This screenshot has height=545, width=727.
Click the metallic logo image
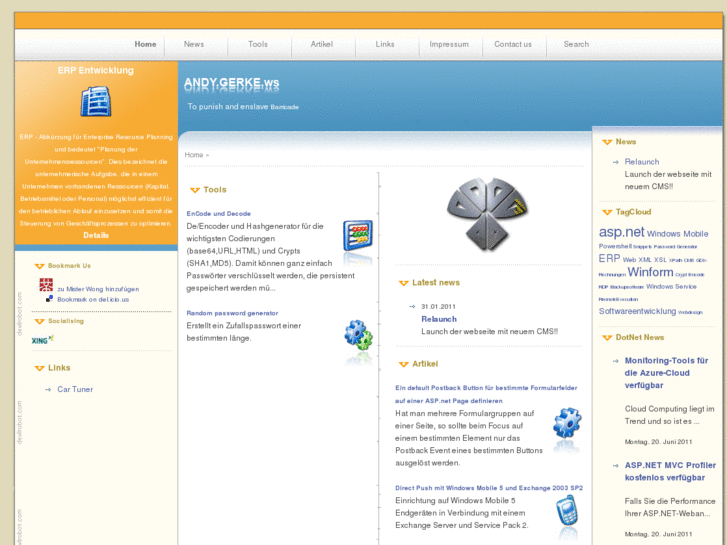(x=487, y=213)
